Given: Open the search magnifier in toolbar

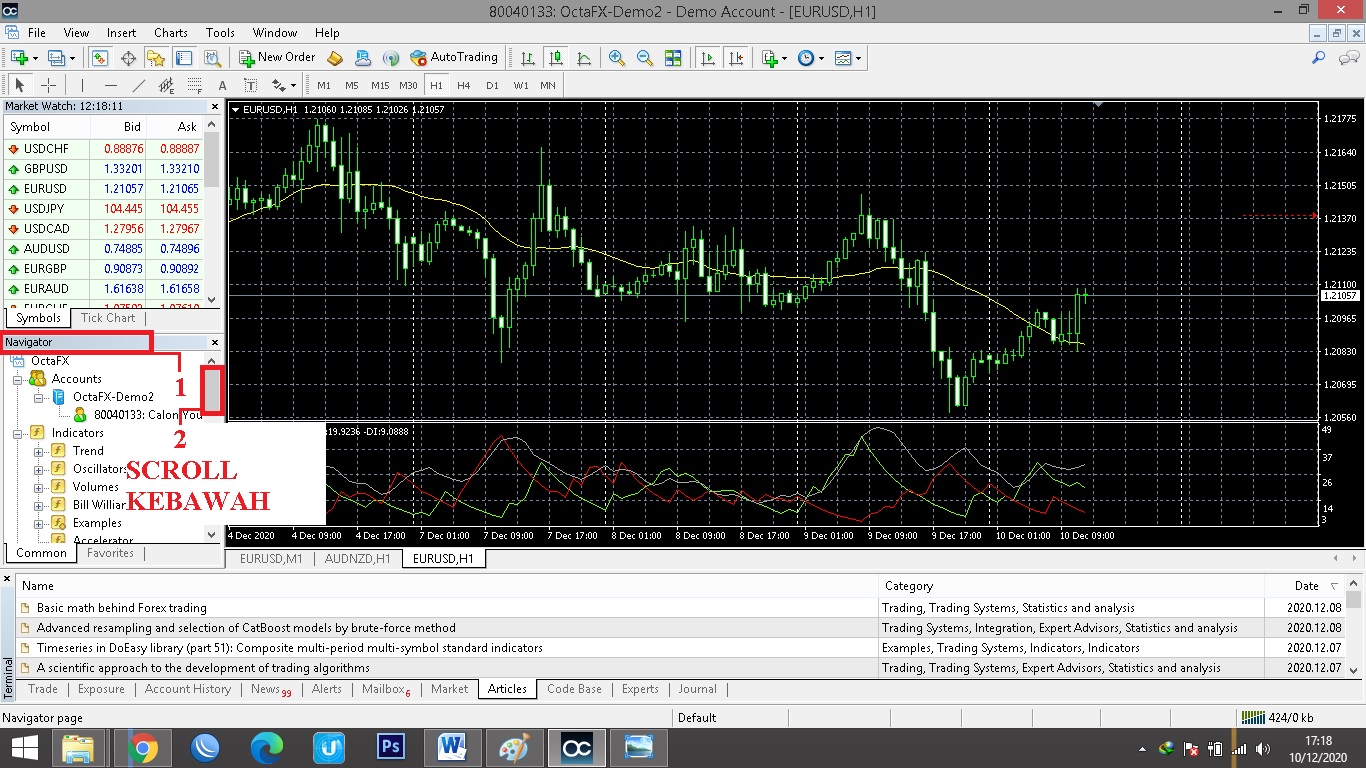Looking at the screenshot, I should coord(1319,58).
